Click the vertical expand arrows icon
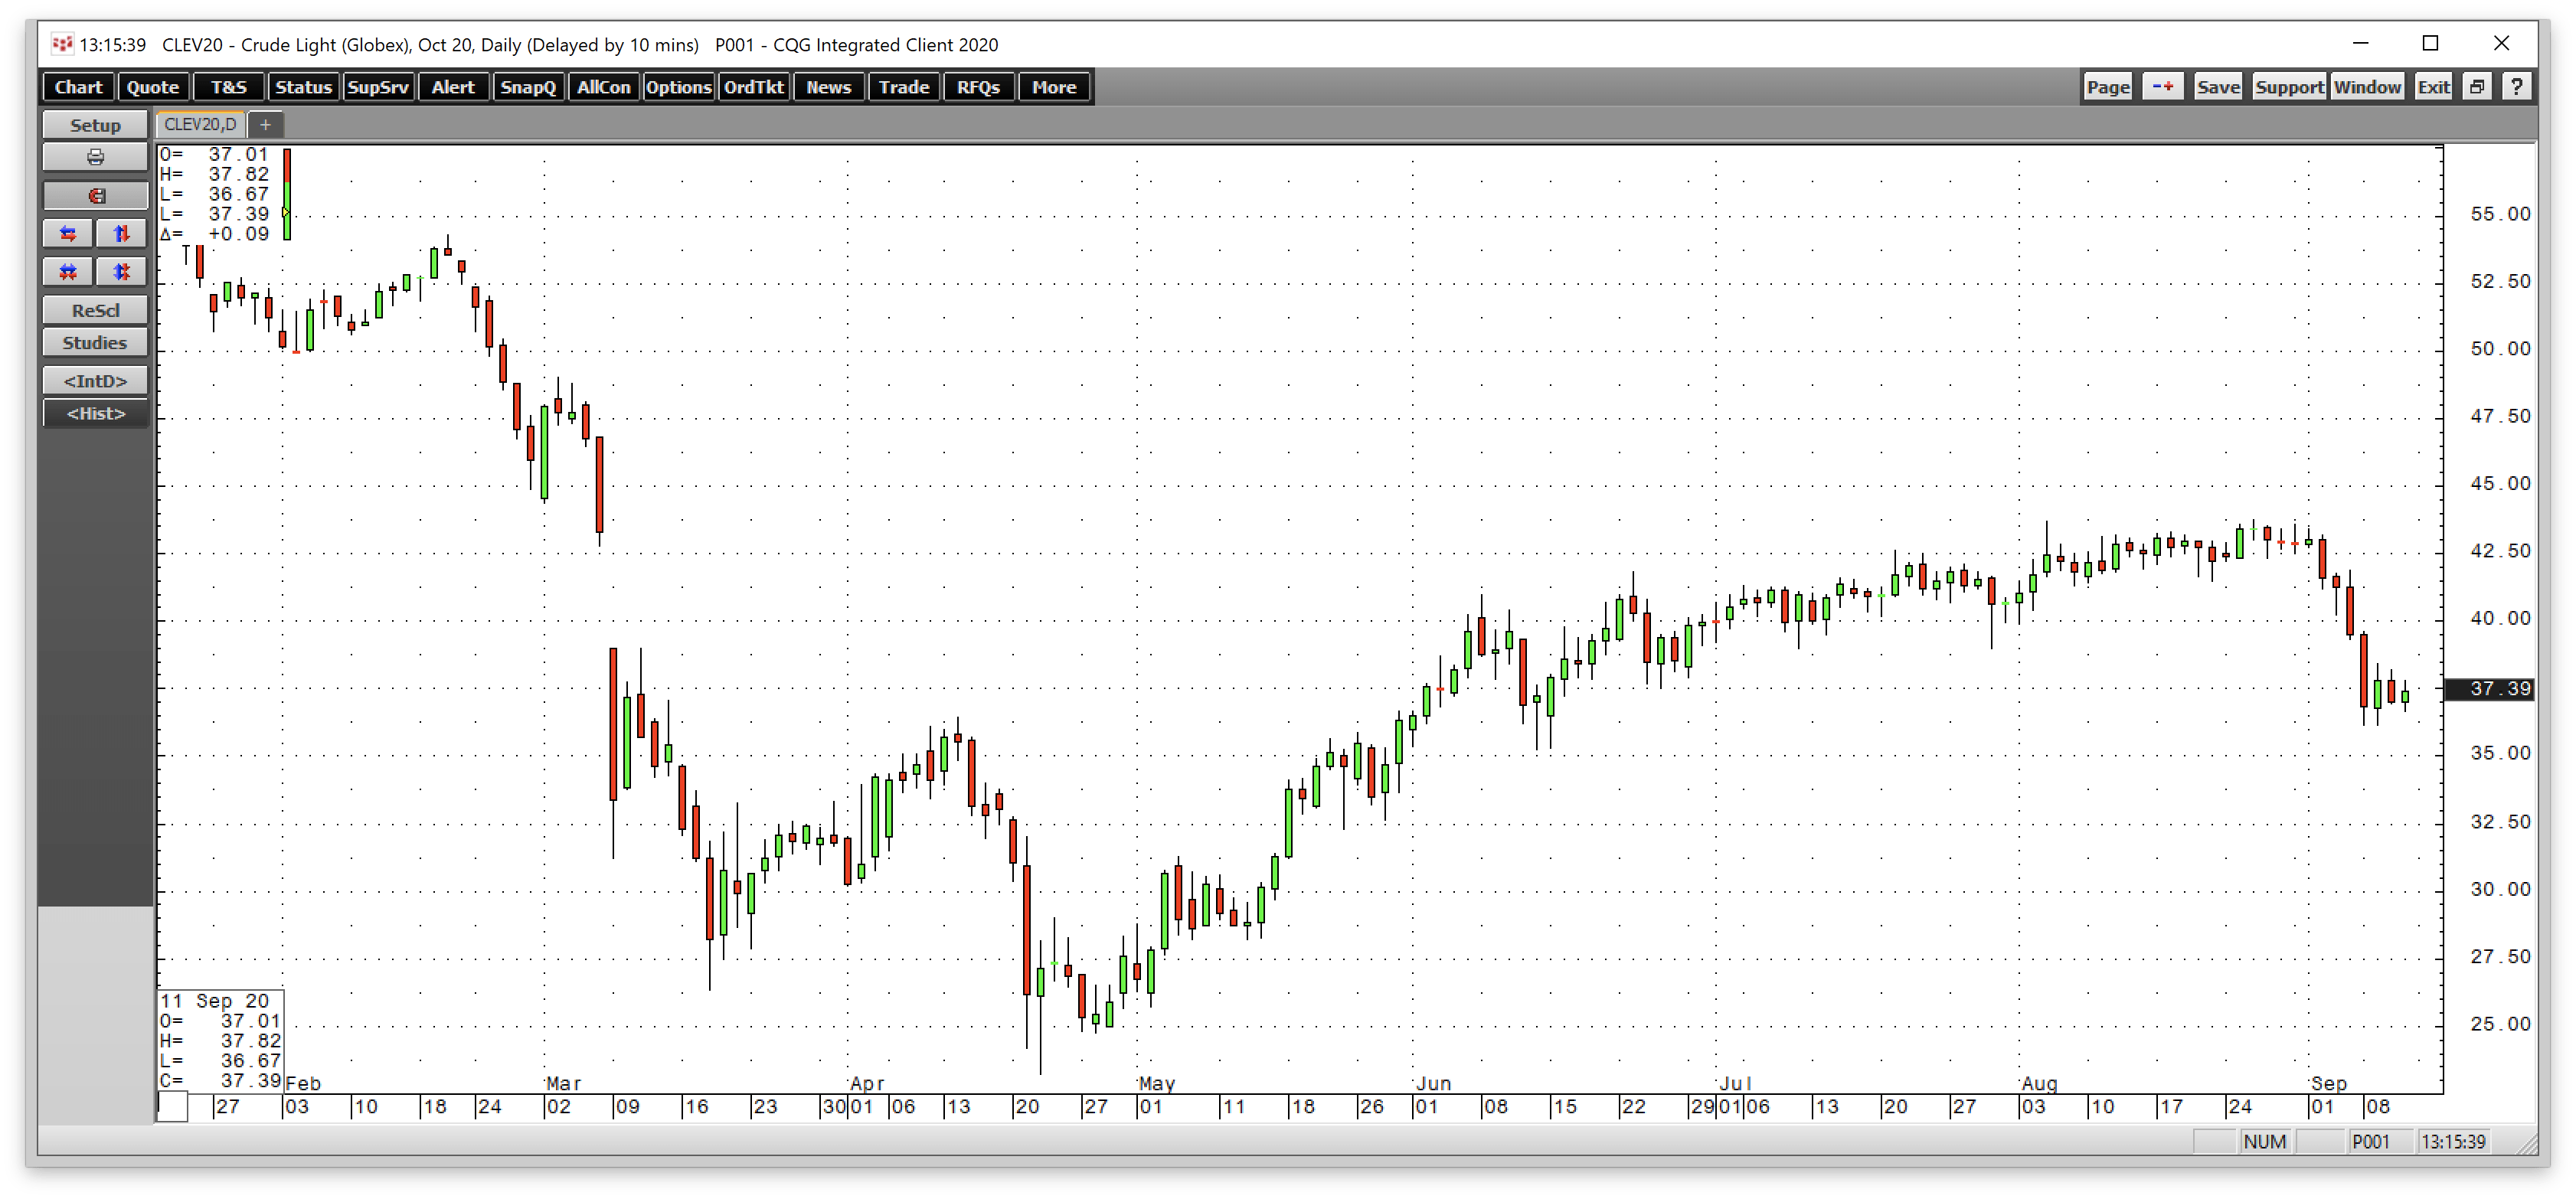 pyautogui.click(x=122, y=233)
